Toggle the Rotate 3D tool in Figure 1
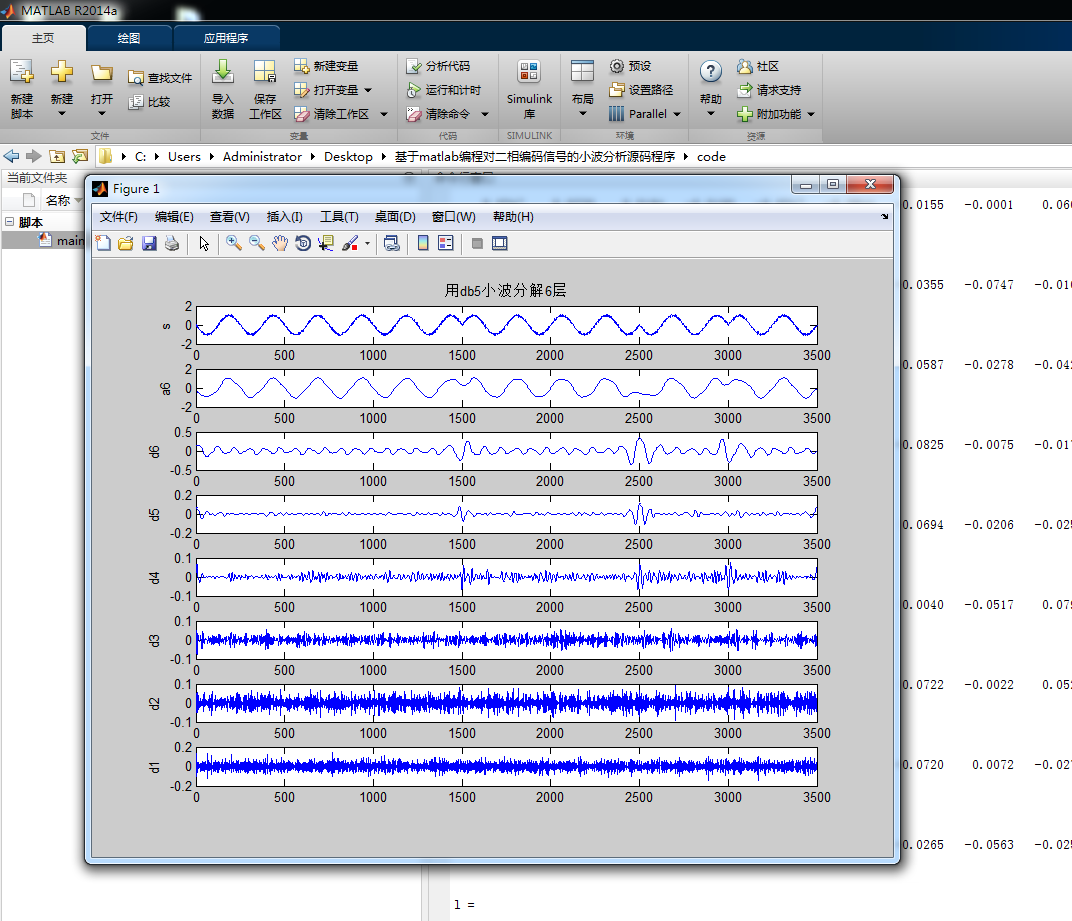This screenshot has width=1072, height=921. (x=303, y=243)
